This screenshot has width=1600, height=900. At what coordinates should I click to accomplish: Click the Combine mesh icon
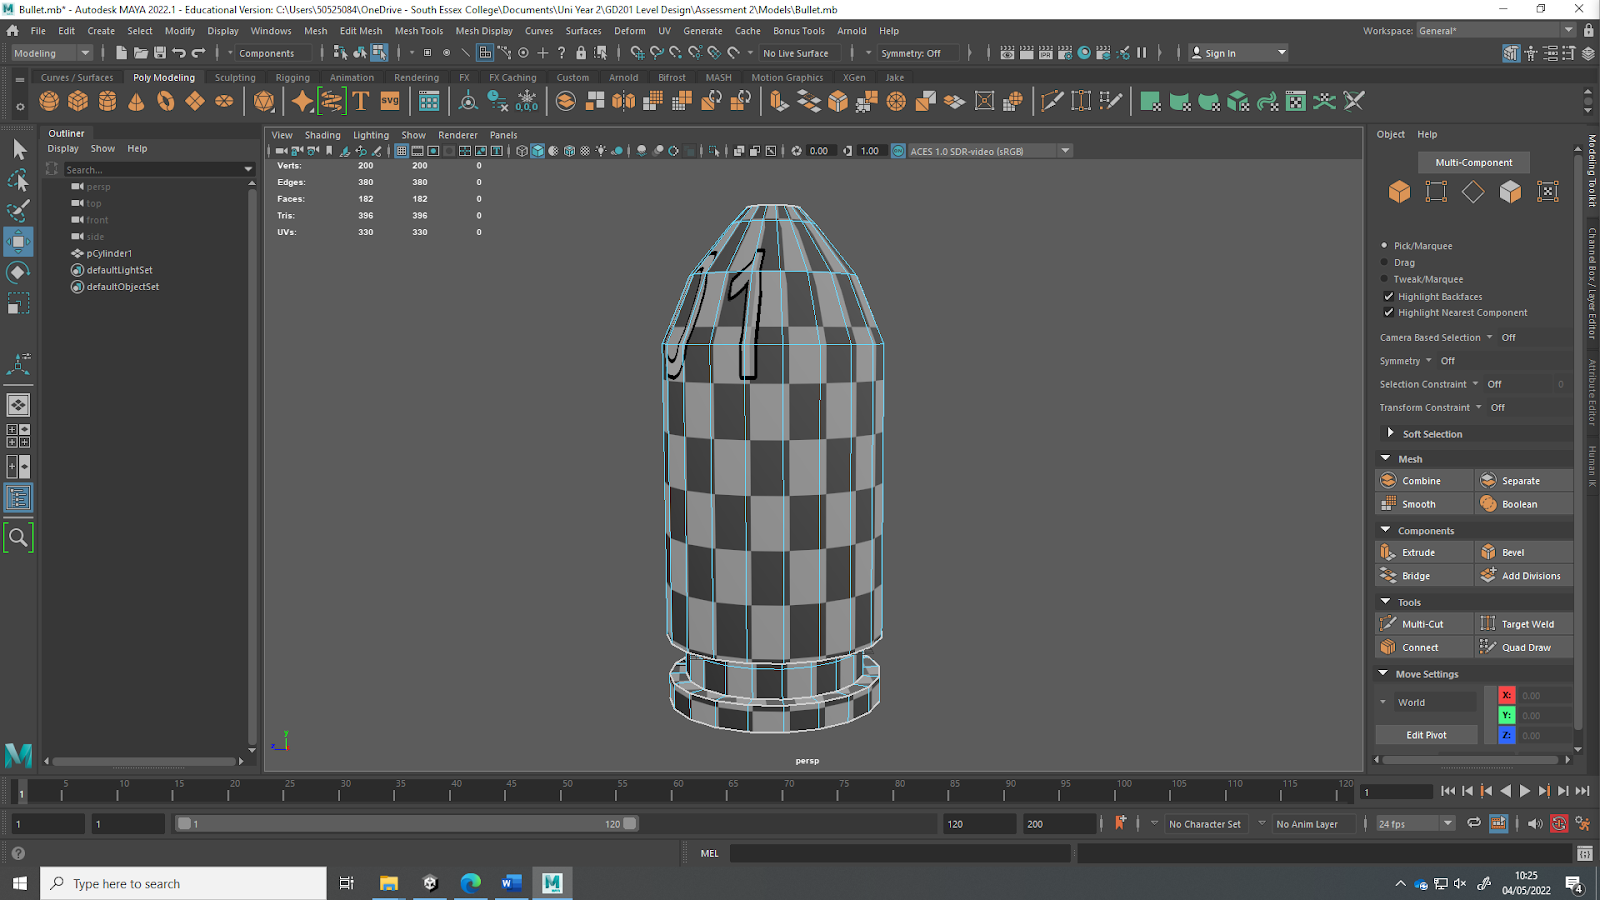pyautogui.click(x=1388, y=480)
